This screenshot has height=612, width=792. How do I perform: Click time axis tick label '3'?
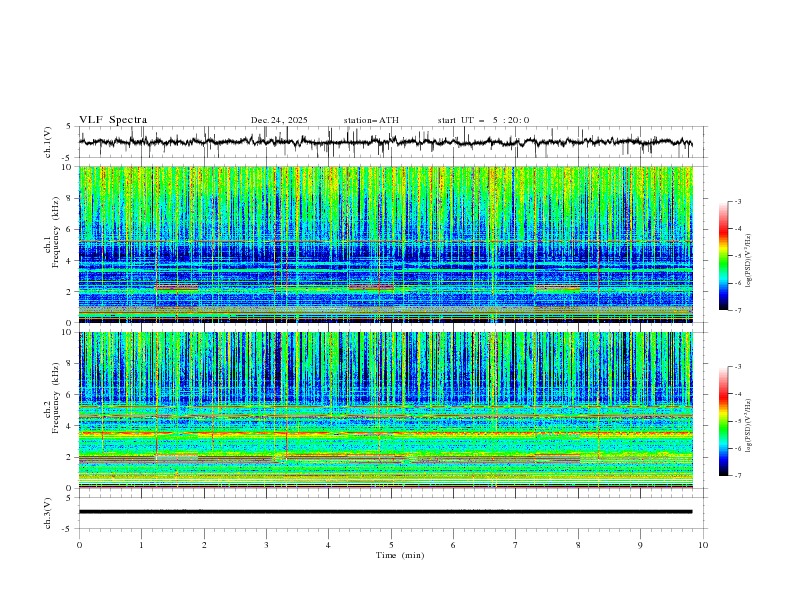coord(266,545)
